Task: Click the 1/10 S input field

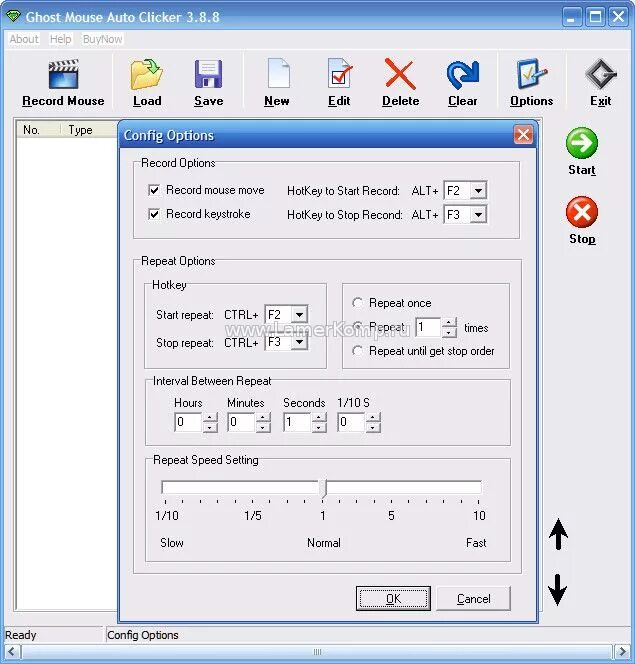Action: tap(351, 422)
